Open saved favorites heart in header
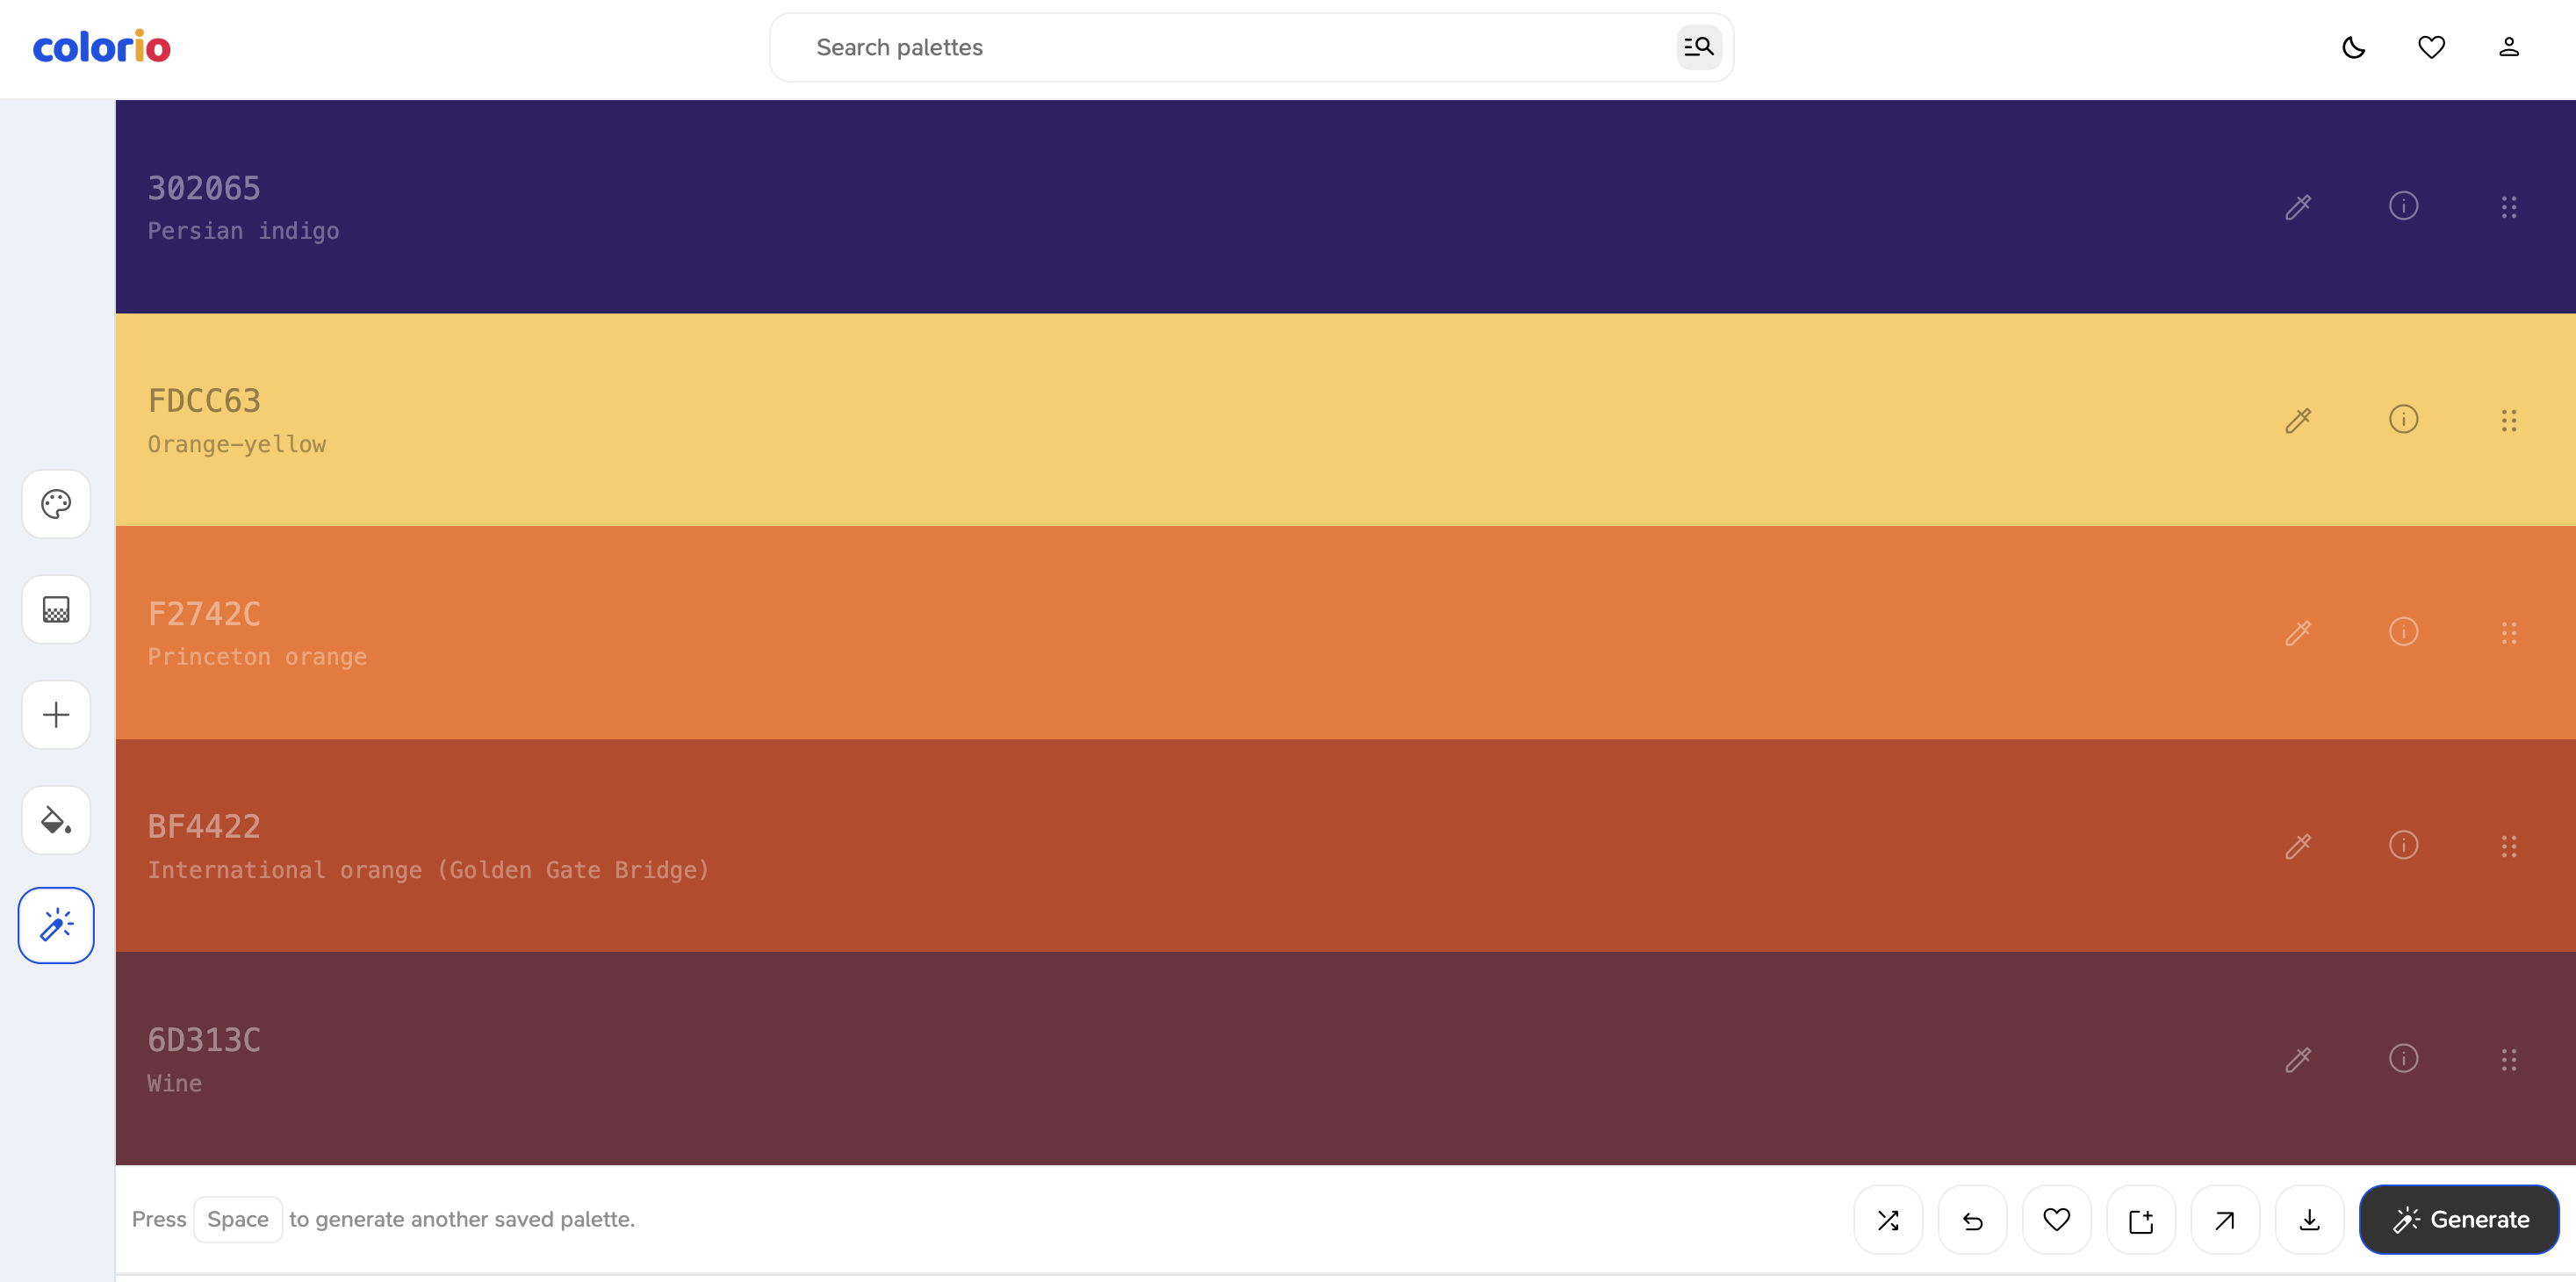The width and height of the screenshot is (2576, 1282). tap(2431, 47)
